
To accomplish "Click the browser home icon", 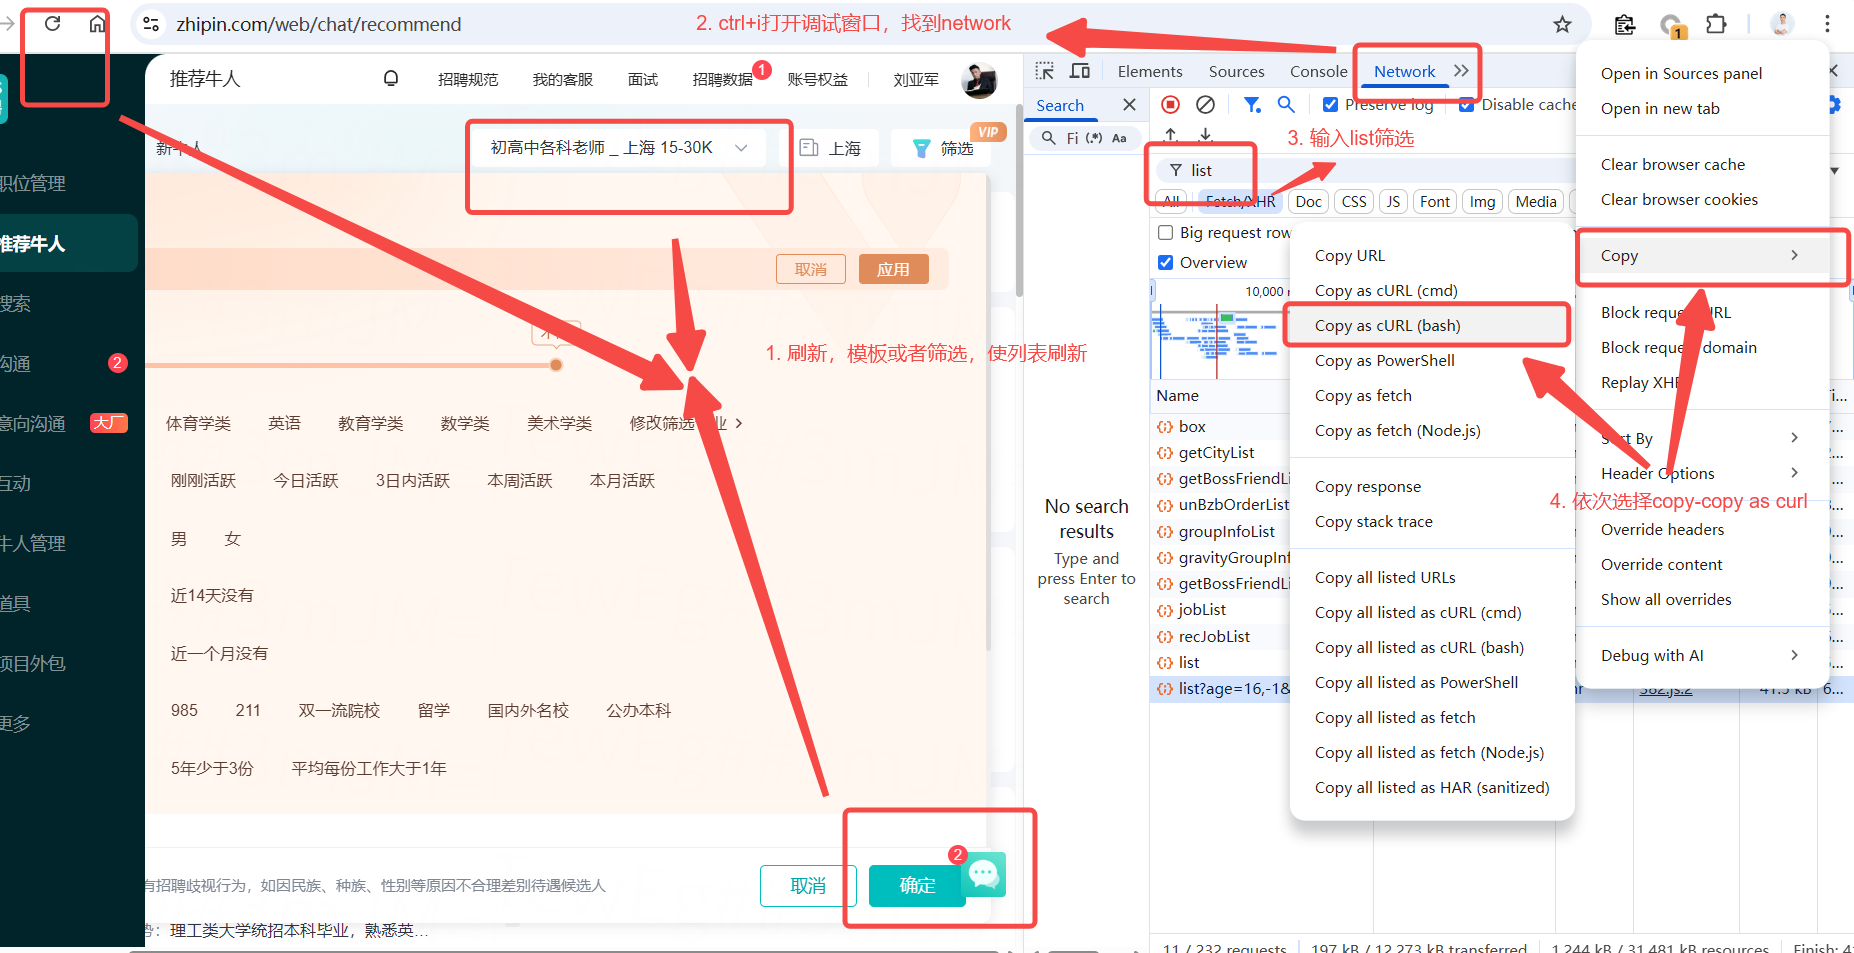I will click(97, 23).
